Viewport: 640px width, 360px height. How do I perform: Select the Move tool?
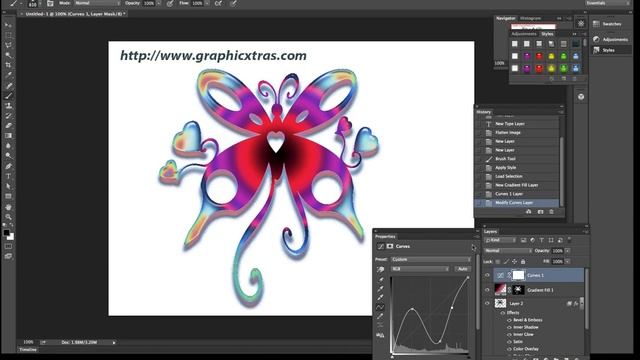tap(8, 25)
